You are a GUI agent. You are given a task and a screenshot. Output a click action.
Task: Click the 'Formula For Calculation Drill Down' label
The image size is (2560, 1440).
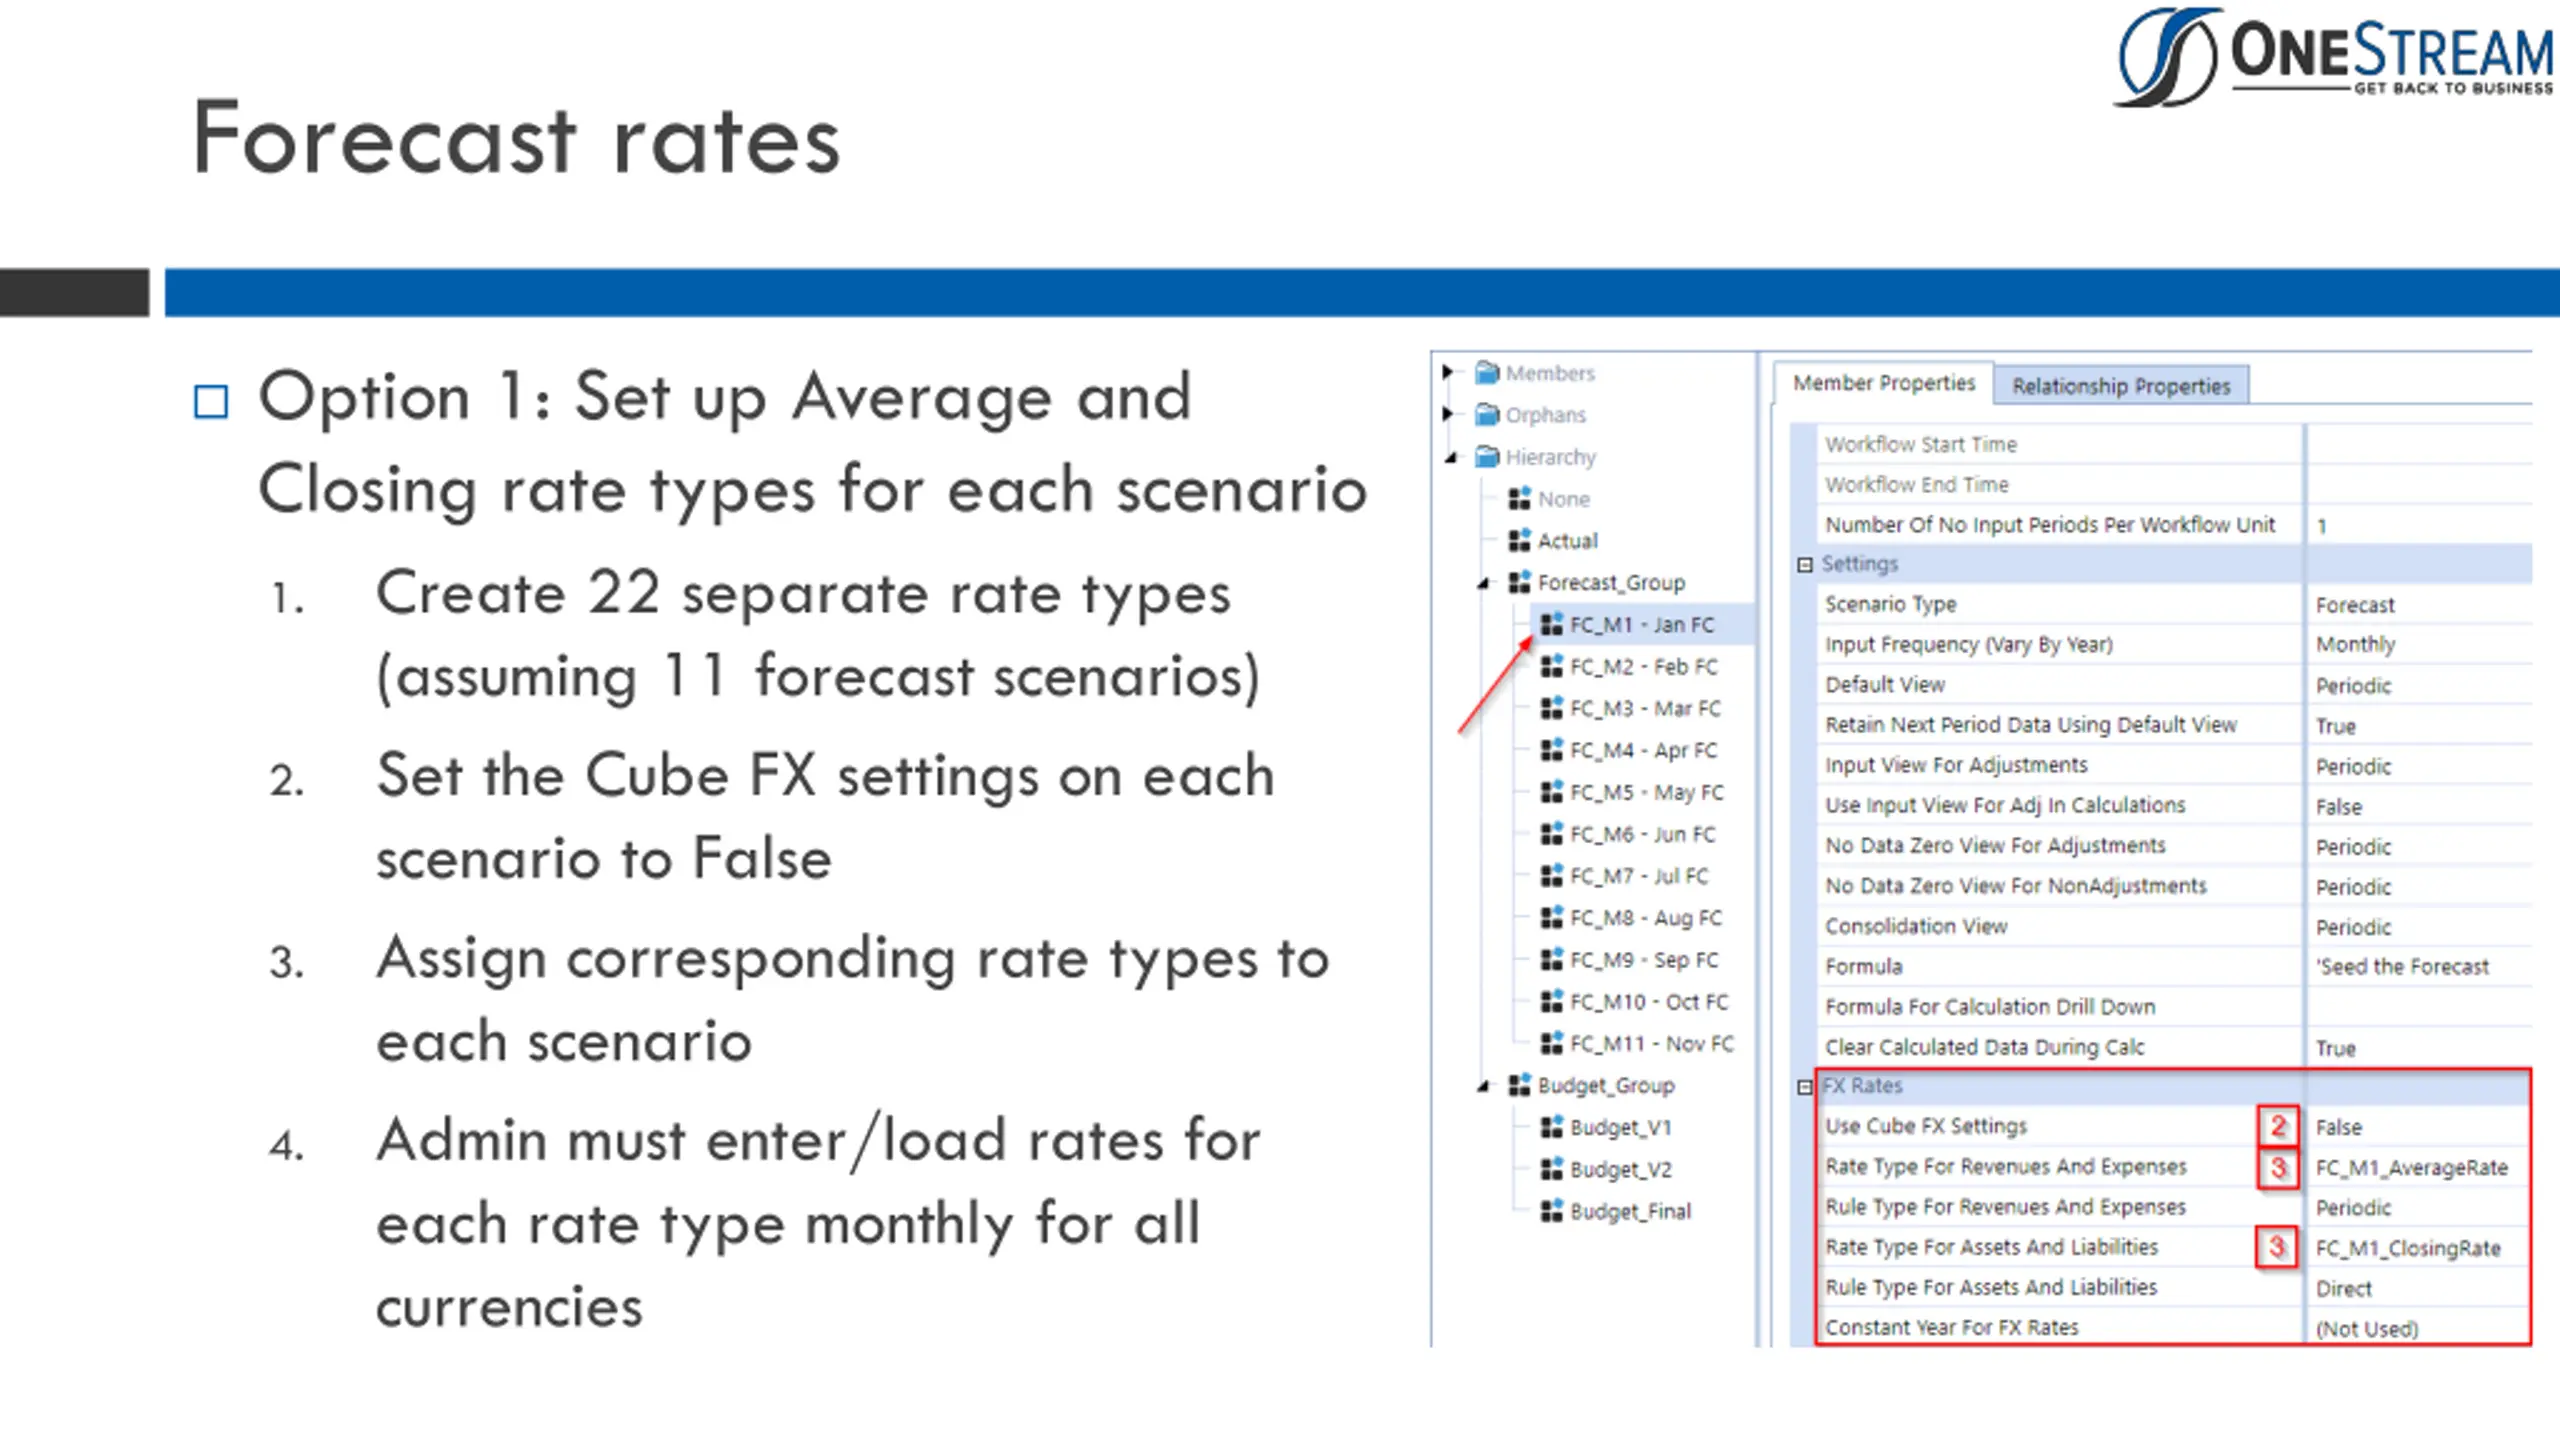1989,1007
